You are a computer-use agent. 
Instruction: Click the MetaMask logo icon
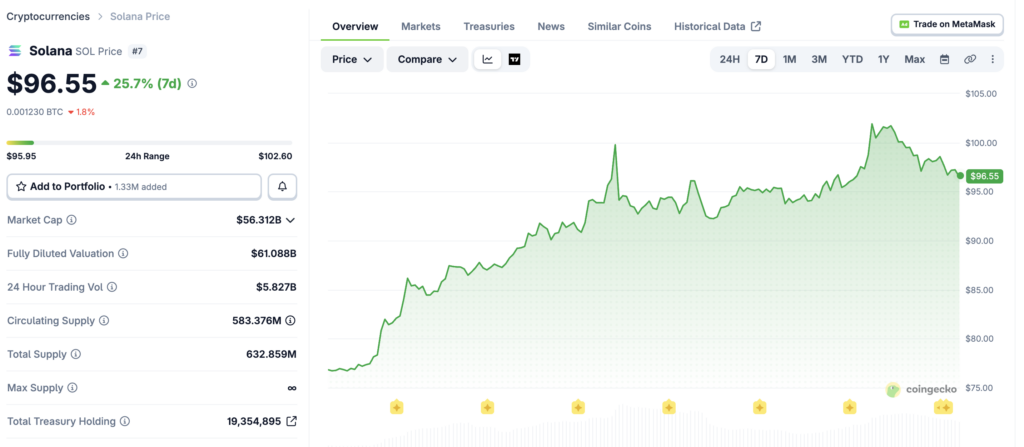point(904,24)
